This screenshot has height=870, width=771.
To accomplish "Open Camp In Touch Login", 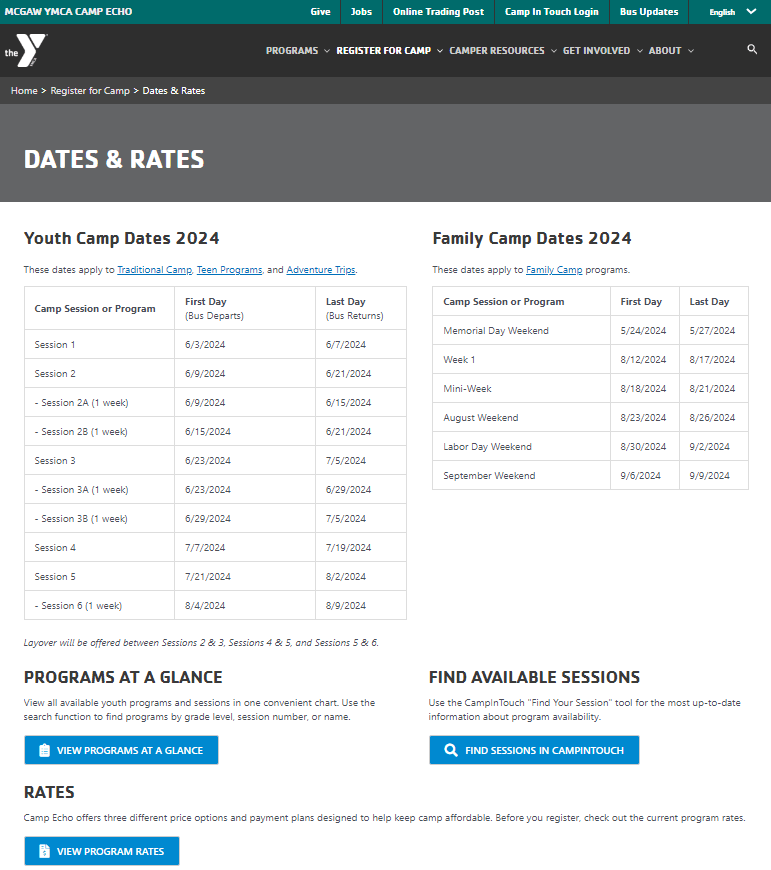I will [x=551, y=12].
